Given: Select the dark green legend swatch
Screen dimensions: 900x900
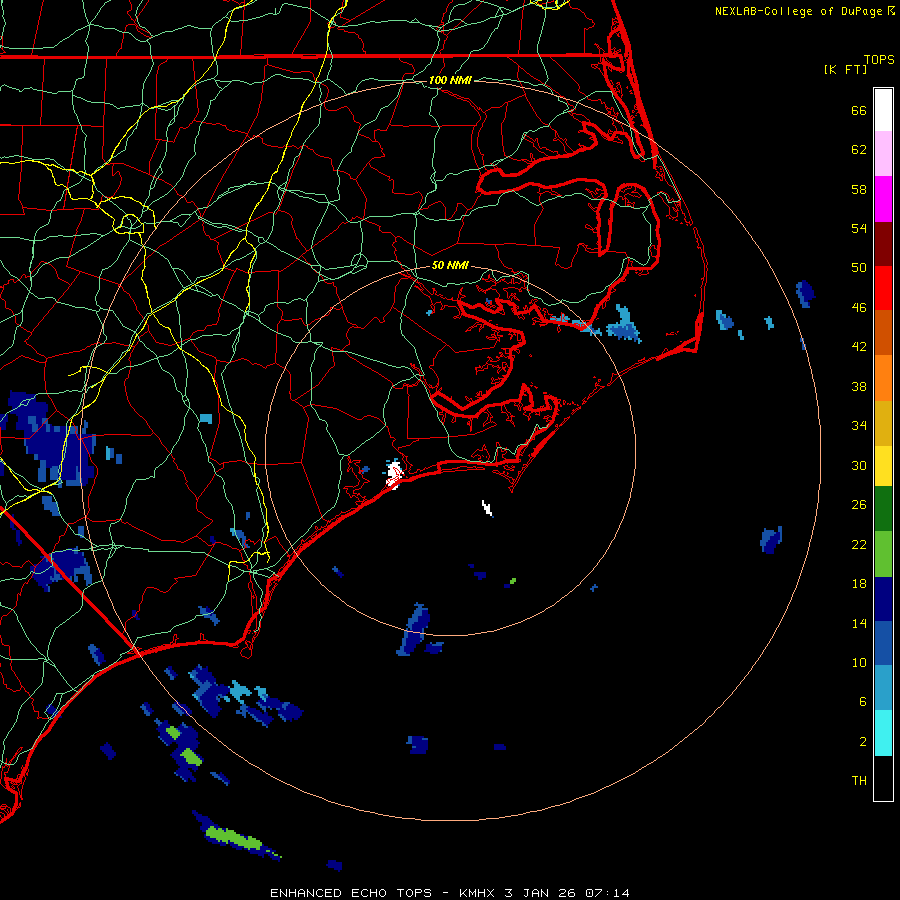Looking at the screenshot, I should pos(883,509).
